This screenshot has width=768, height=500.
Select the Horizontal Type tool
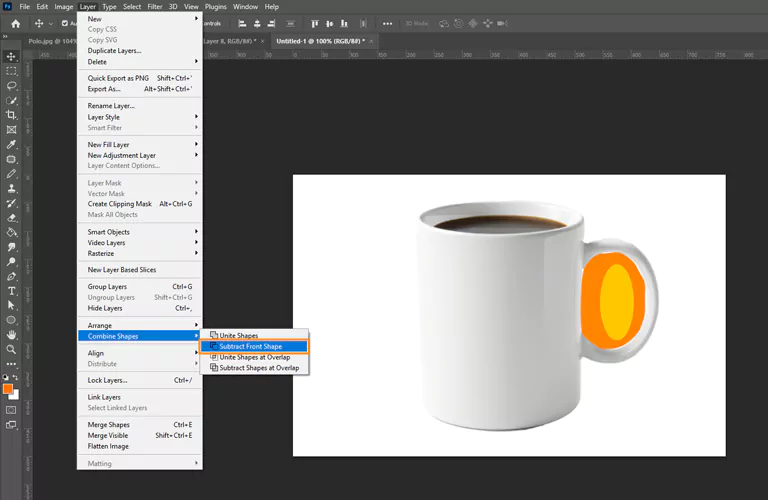[x=11, y=291]
